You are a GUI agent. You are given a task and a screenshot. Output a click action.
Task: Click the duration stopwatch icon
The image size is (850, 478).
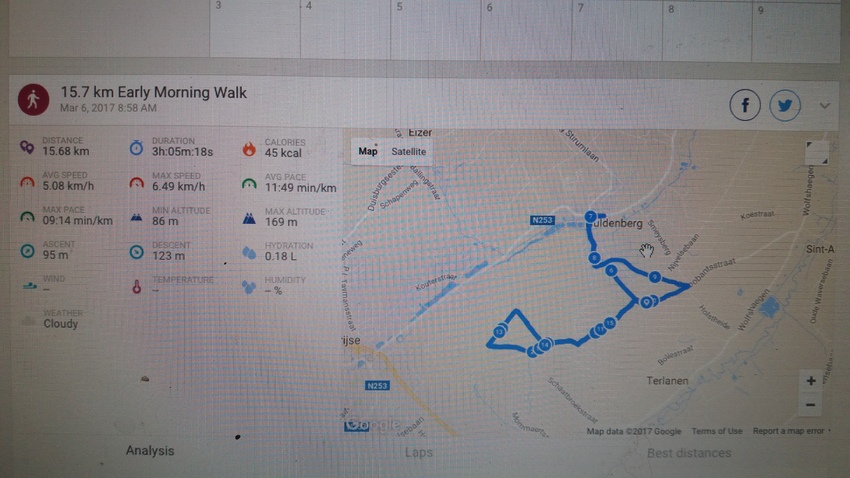(136, 148)
